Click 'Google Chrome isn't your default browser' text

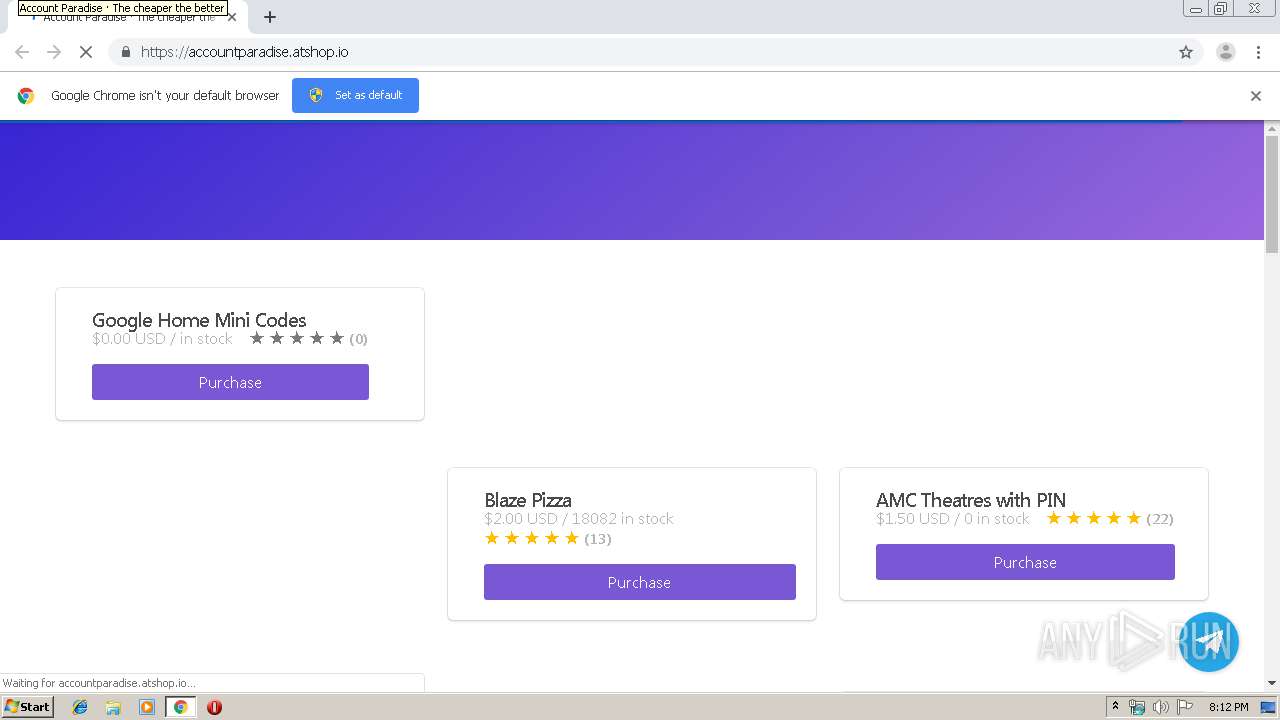(165, 96)
